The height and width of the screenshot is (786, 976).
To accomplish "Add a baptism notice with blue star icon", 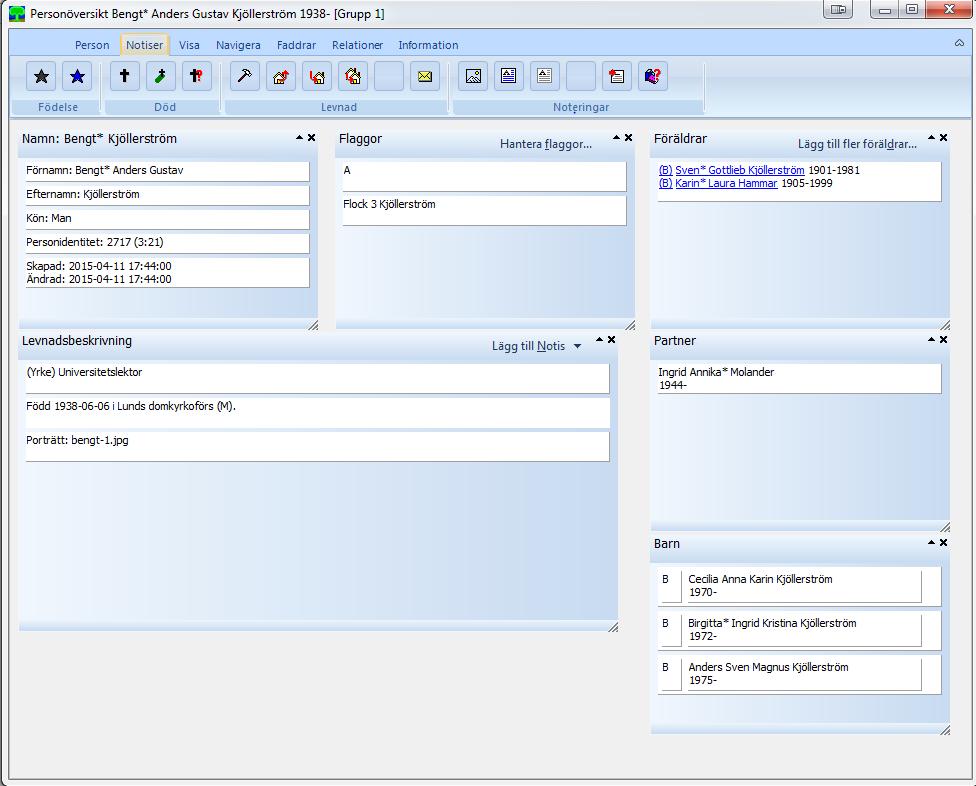I will pyautogui.click(x=77, y=77).
